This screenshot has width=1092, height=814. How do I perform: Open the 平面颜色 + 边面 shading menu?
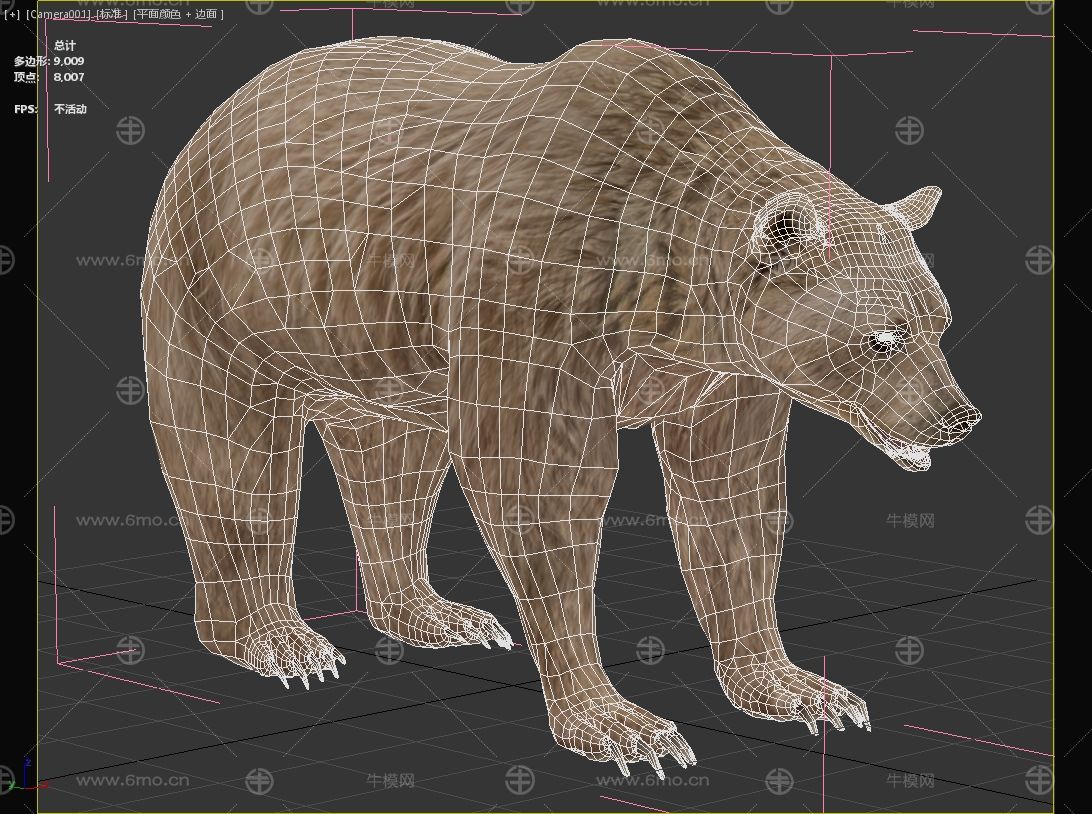click(x=180, y=15)
